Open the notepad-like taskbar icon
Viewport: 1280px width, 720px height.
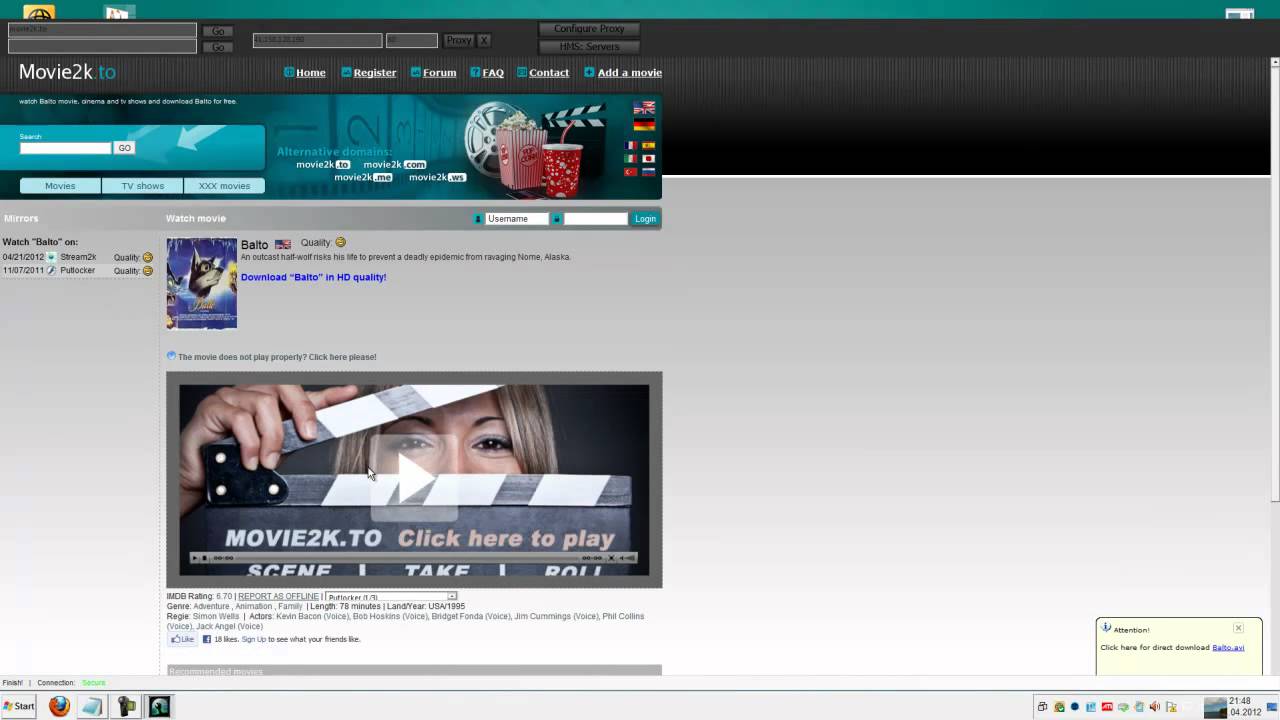click(92, 706)
